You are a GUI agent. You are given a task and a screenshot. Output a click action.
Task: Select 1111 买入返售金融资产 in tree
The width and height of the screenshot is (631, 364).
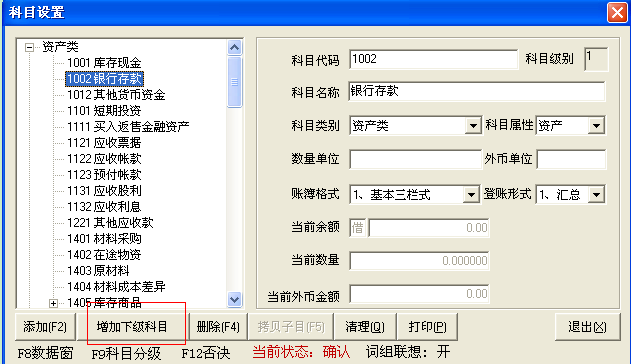[128, 127]
